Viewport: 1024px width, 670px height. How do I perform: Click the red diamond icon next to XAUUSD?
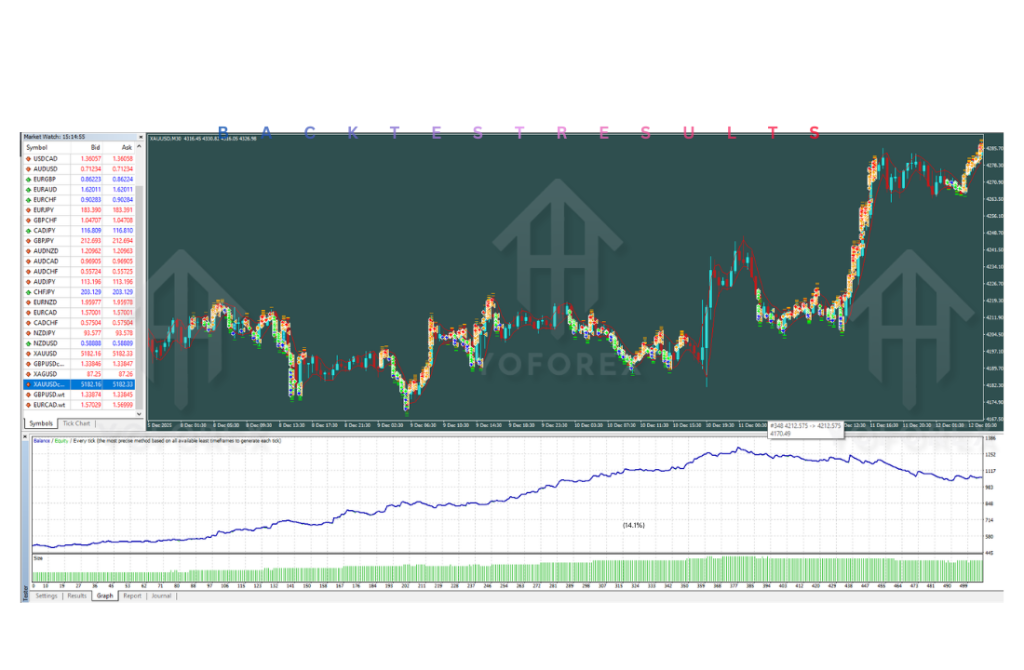coord(30,355)
